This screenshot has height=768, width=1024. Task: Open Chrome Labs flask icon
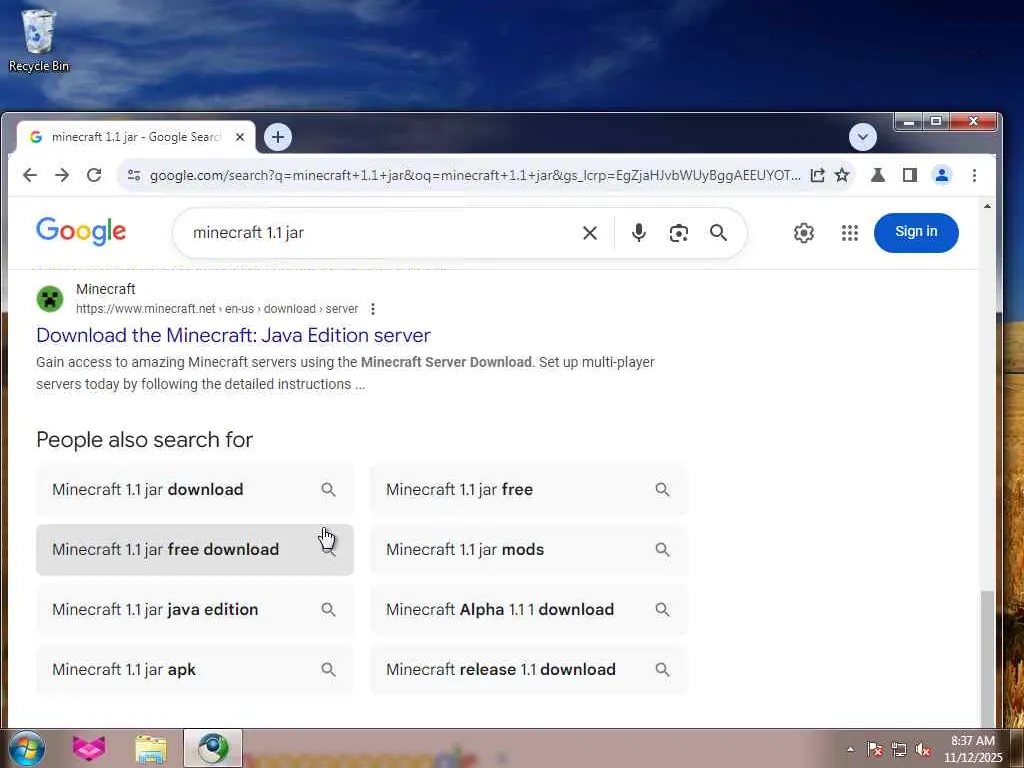pos(878,175)
